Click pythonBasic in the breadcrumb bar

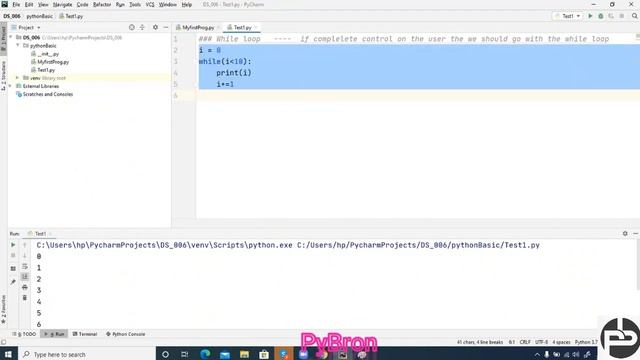pos(40,16)
